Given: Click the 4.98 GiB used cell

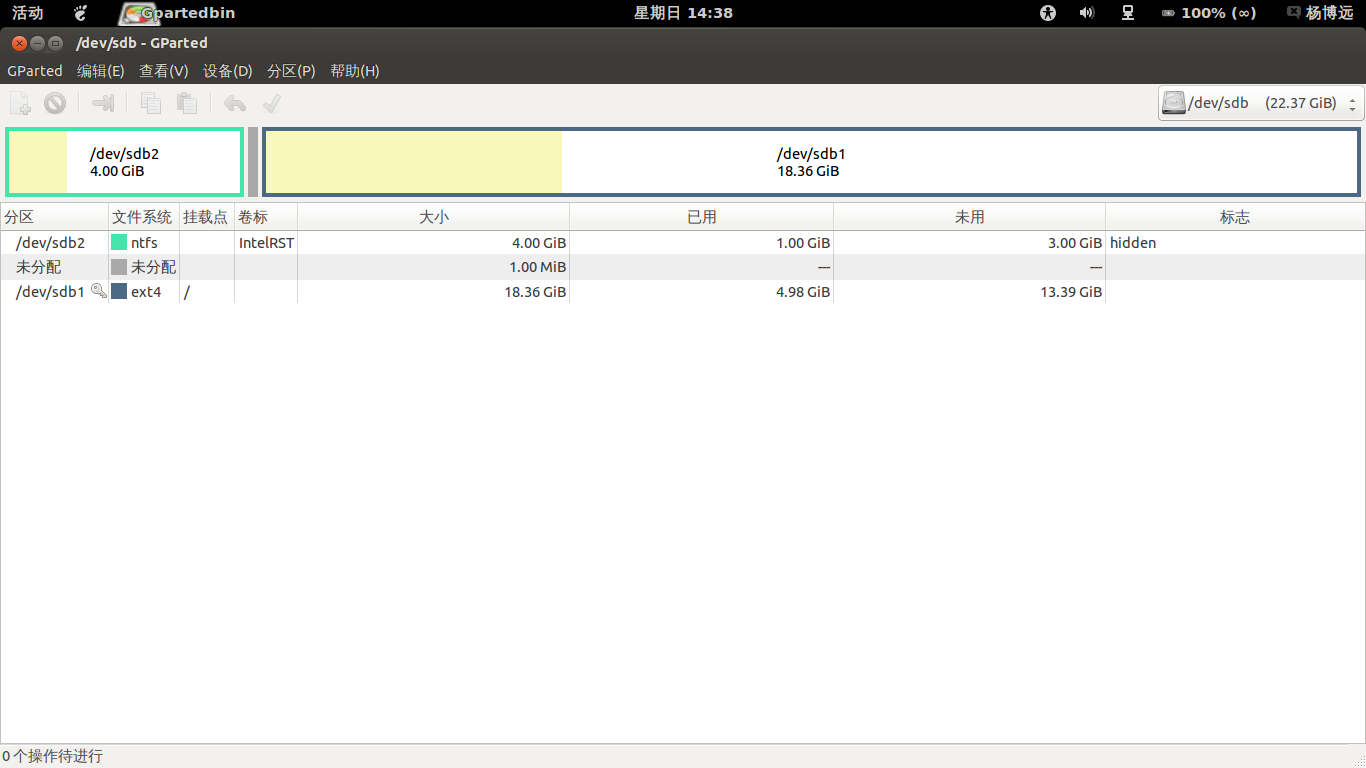Looking at the screenshot, I should tap(803, 292).
